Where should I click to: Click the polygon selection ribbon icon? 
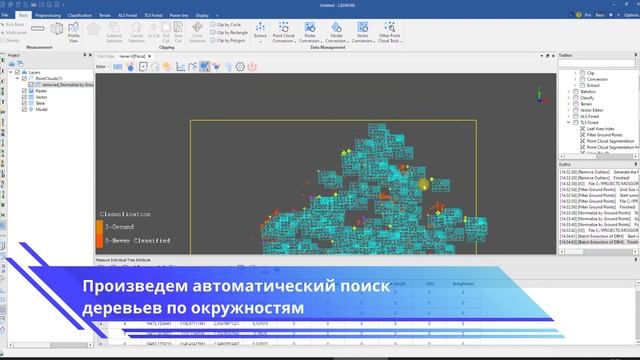click(x=94, y=29)
